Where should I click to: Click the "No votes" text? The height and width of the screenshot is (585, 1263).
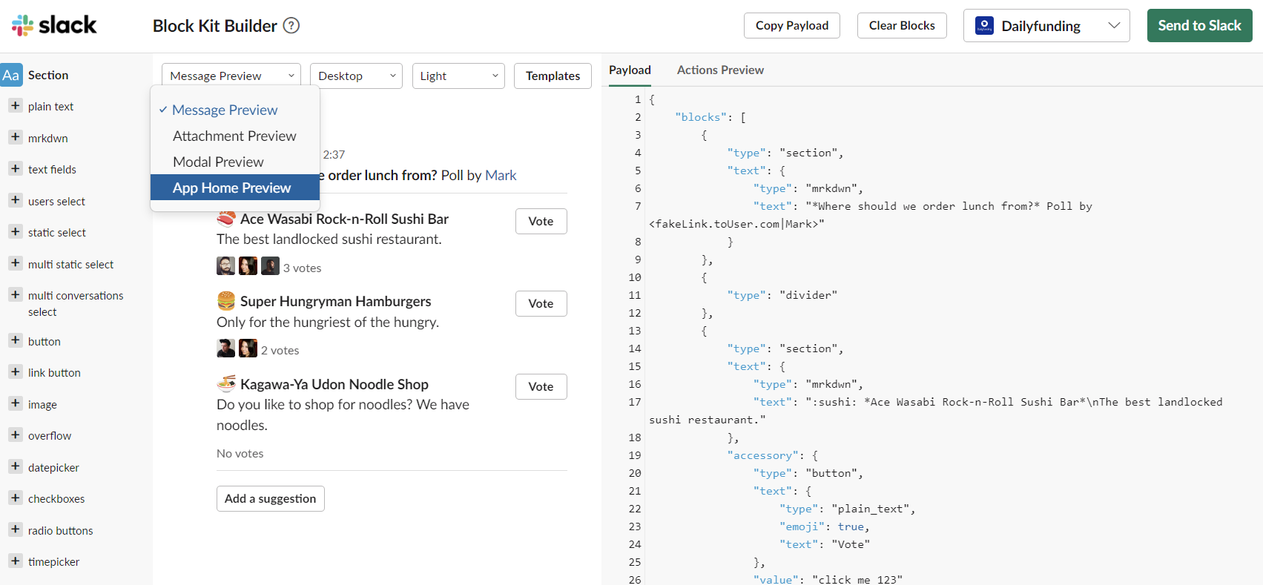point(240,453)
